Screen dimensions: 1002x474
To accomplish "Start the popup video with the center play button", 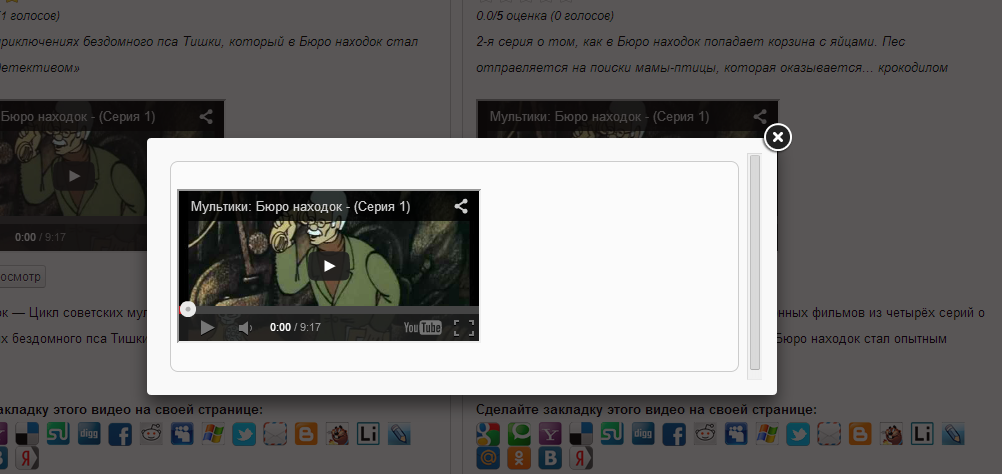I will (x=329, y=266).
